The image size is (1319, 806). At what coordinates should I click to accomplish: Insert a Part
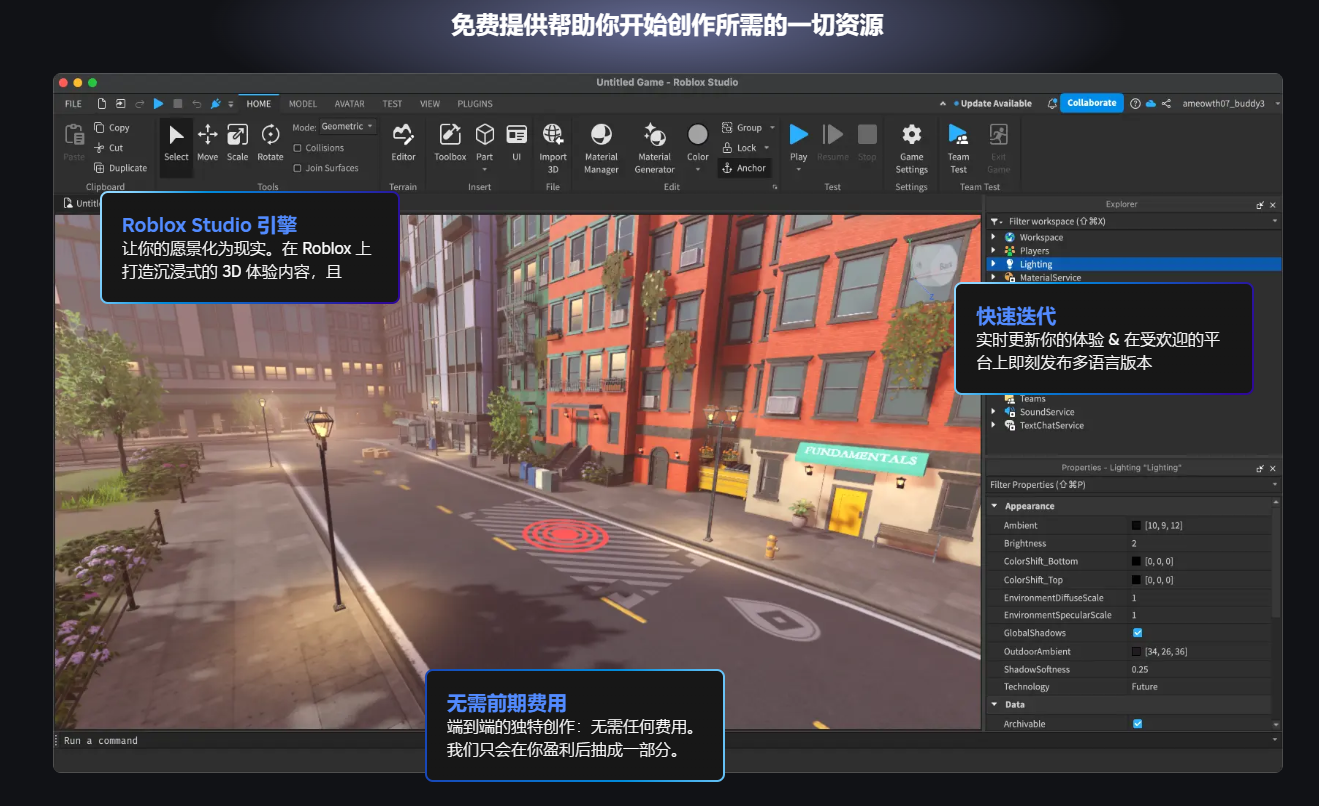484,145
